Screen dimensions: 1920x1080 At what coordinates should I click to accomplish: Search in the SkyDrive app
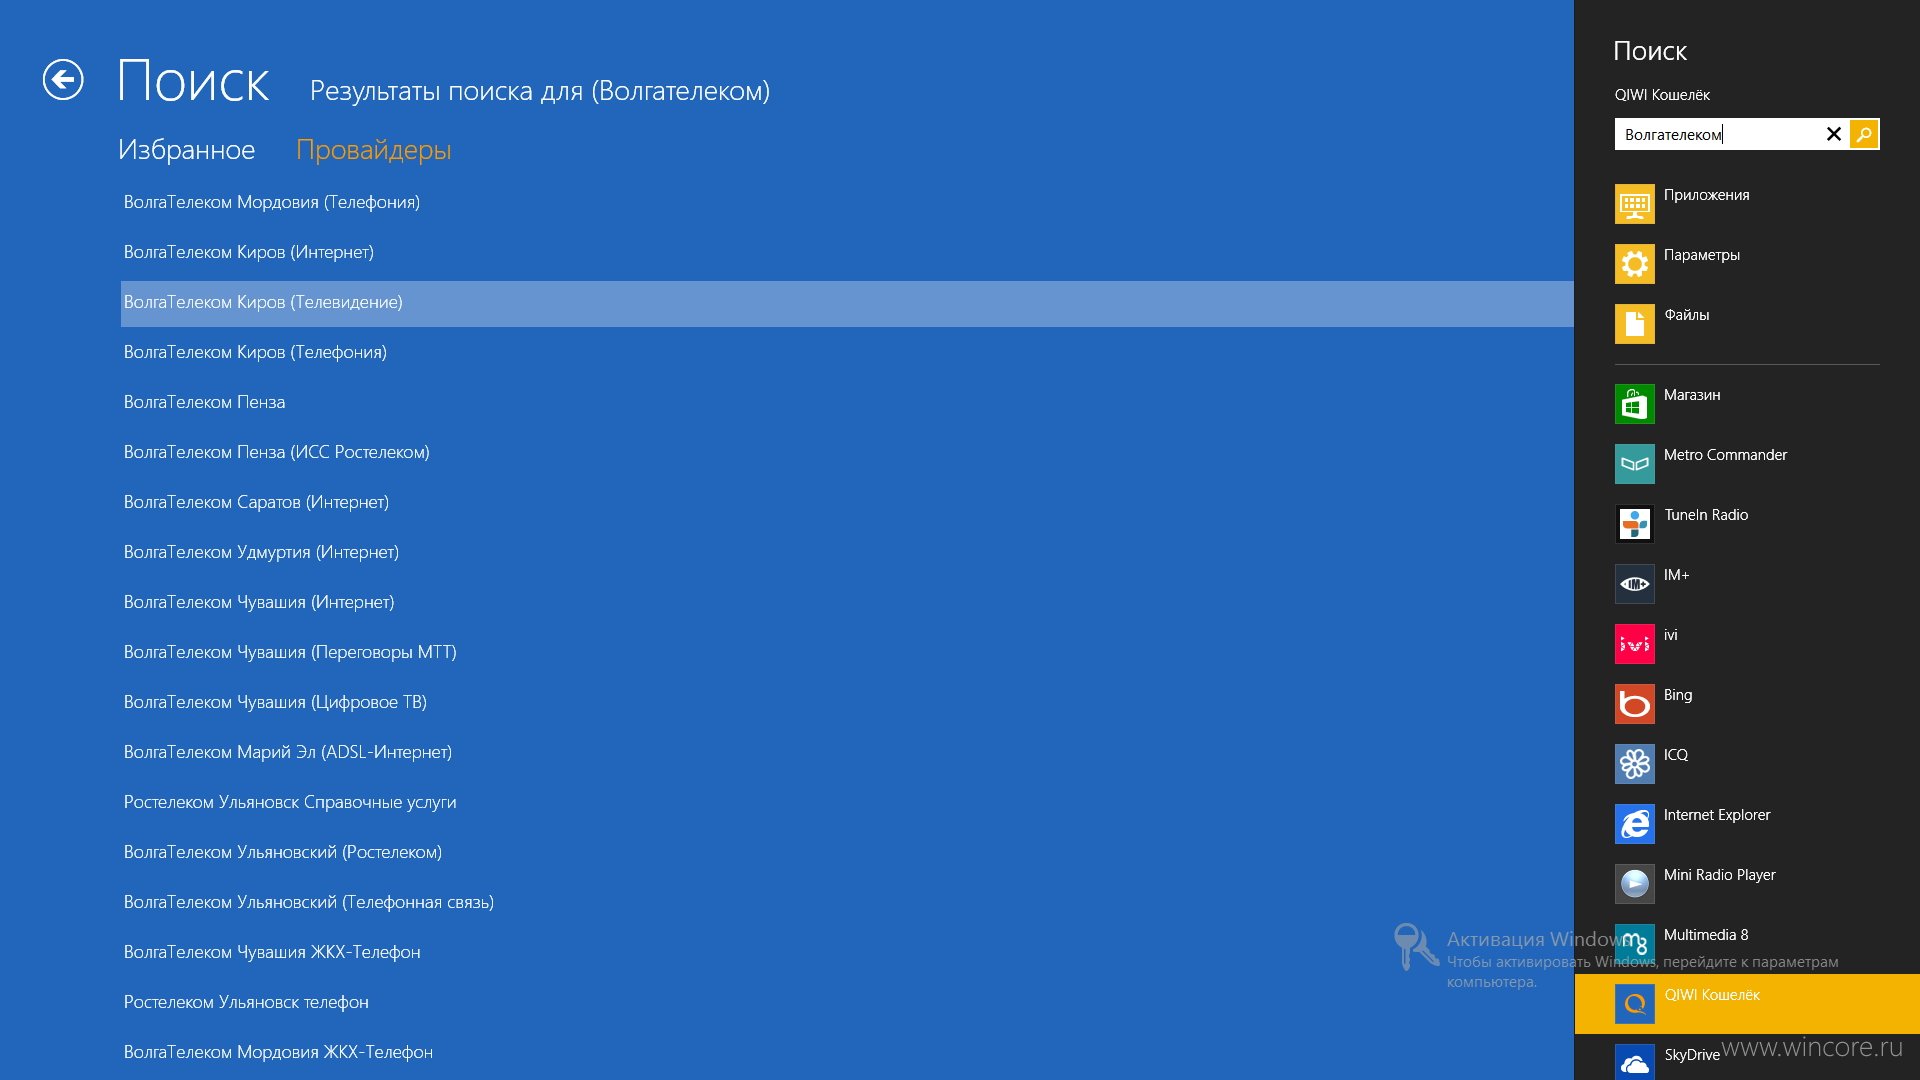pyautogui.click(x=1747, y=1062)
